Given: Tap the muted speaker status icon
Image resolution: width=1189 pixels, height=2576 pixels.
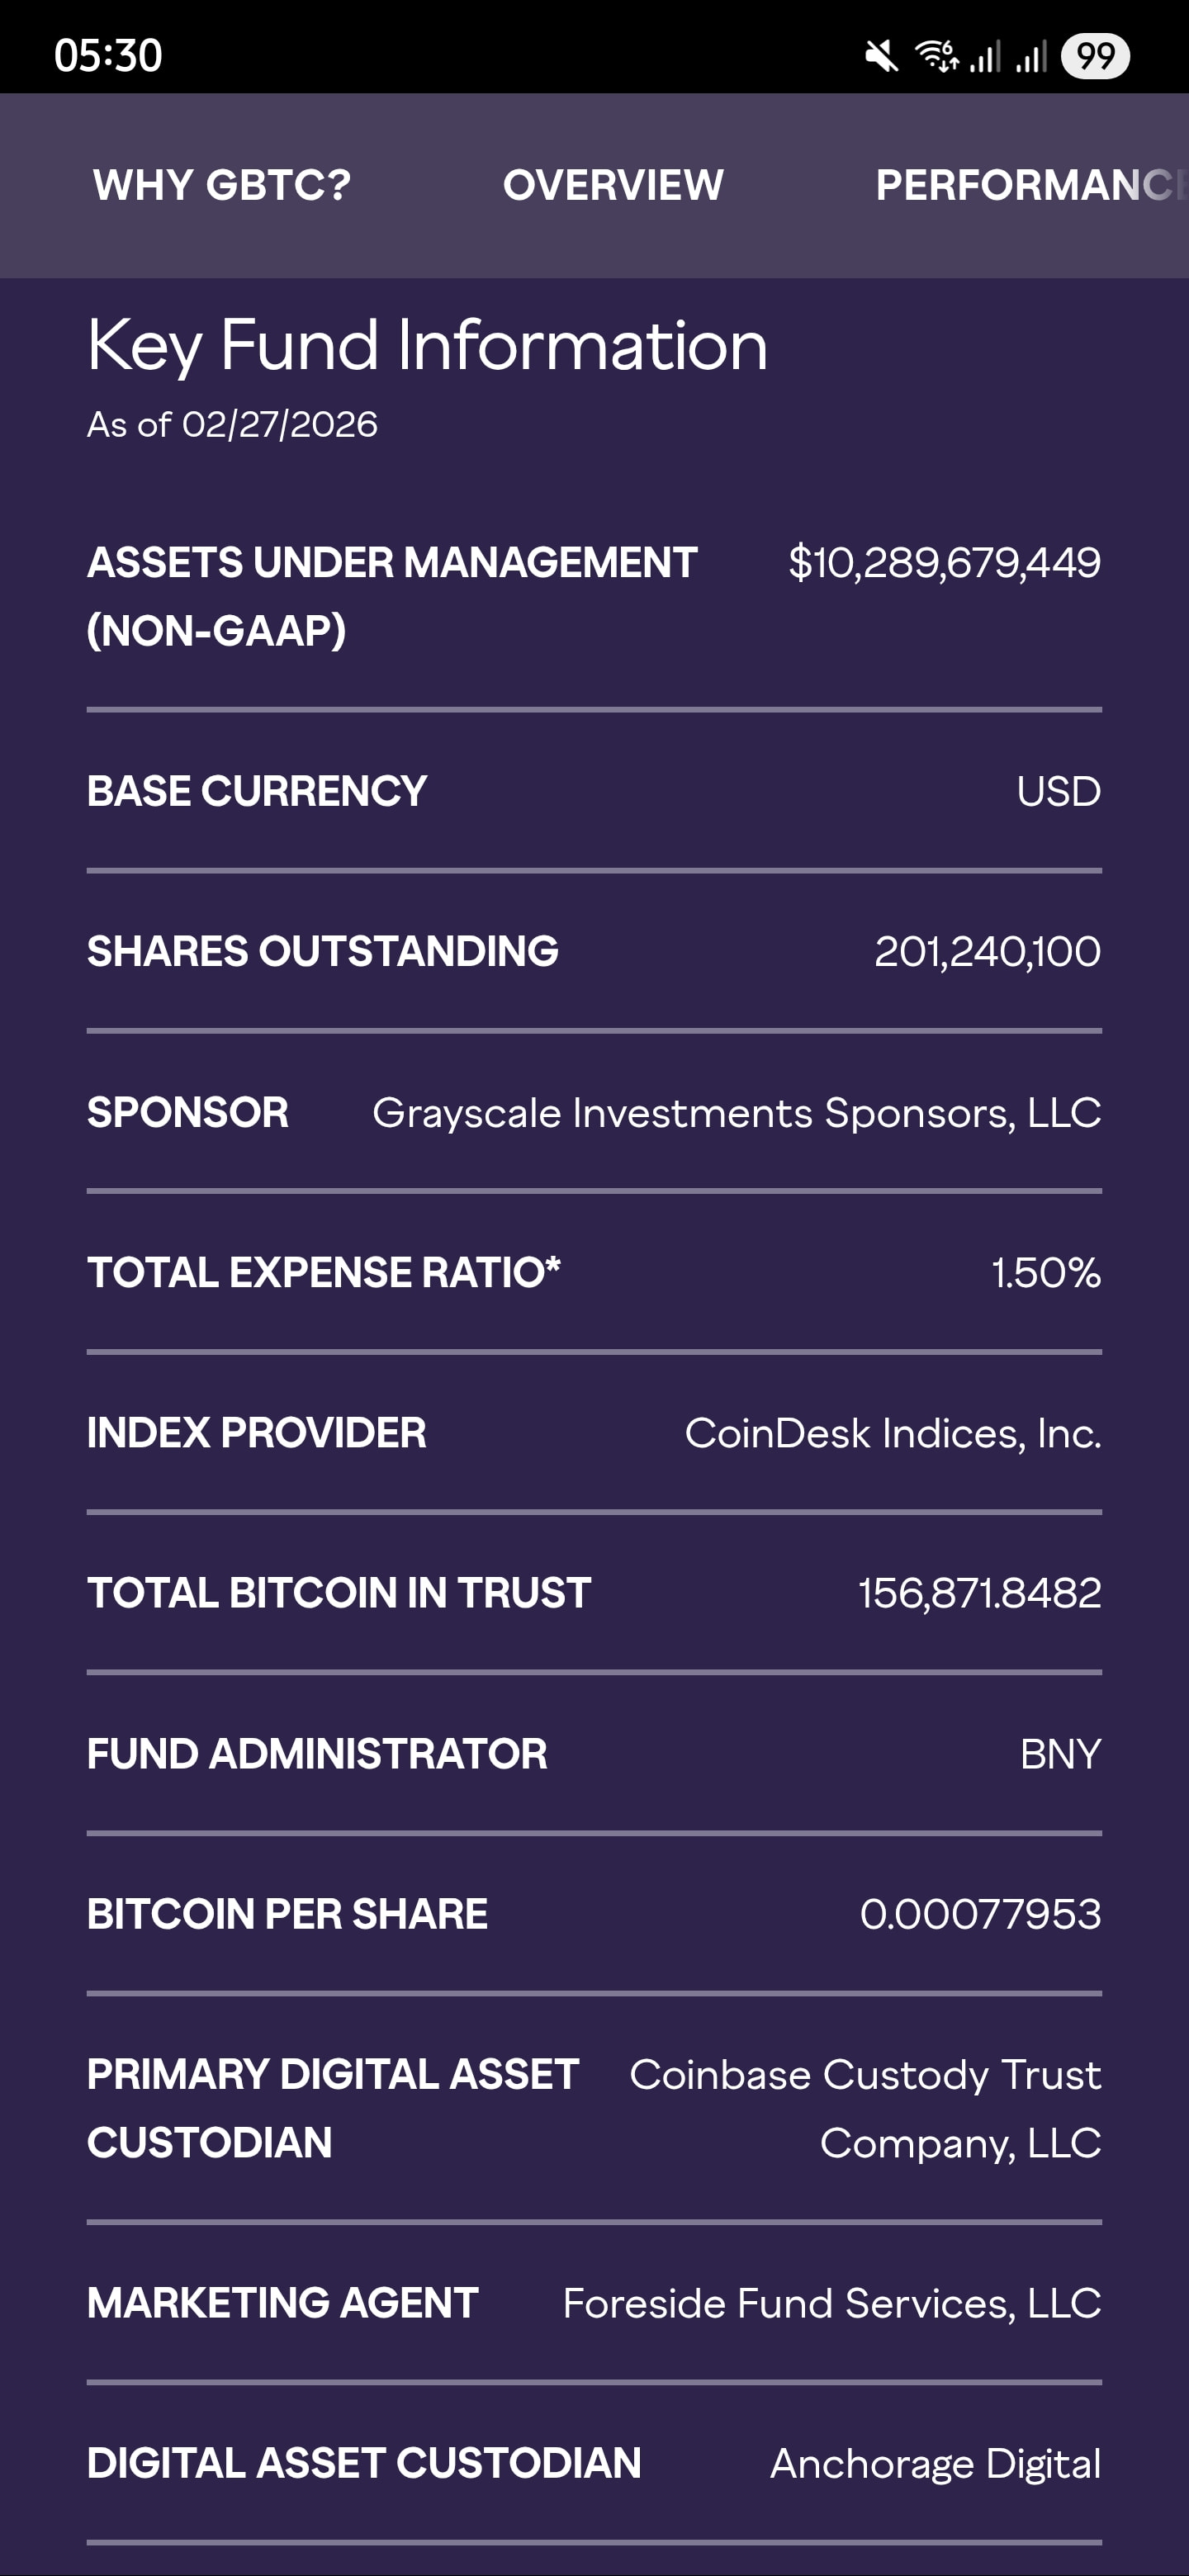Looking at the screenshot, I should [x=881, y=56].
